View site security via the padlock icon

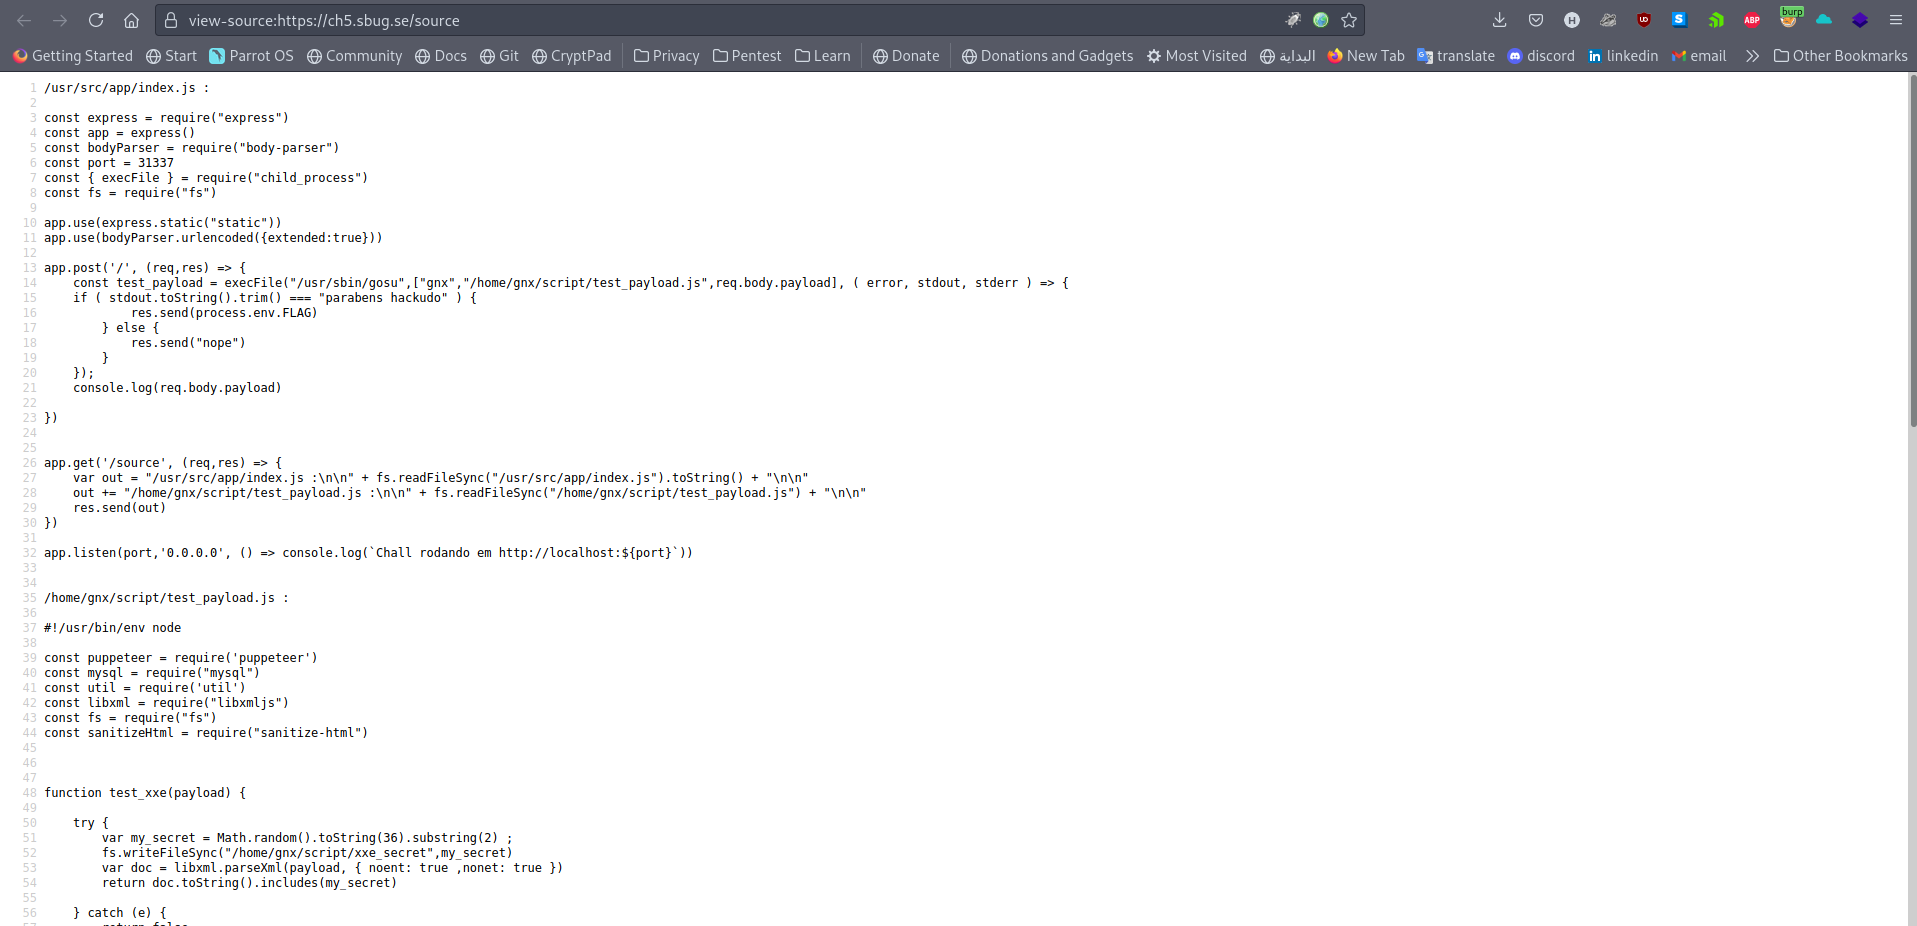(x=171, y=20)
